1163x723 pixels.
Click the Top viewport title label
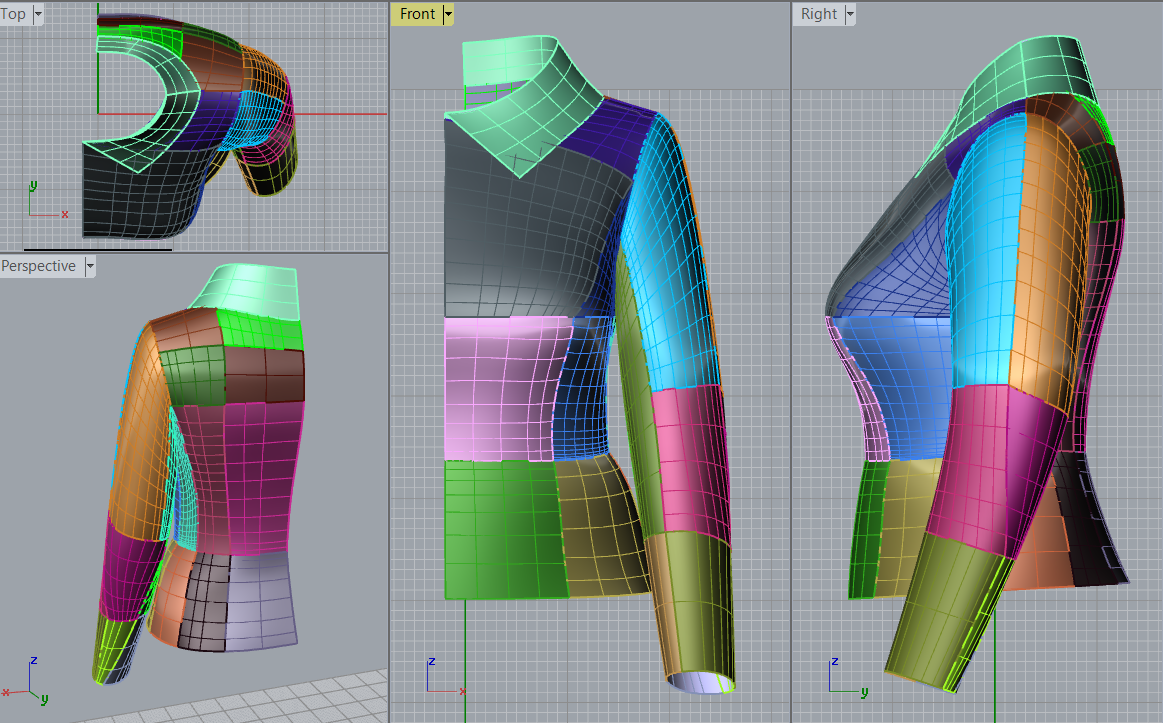(14, 14)
